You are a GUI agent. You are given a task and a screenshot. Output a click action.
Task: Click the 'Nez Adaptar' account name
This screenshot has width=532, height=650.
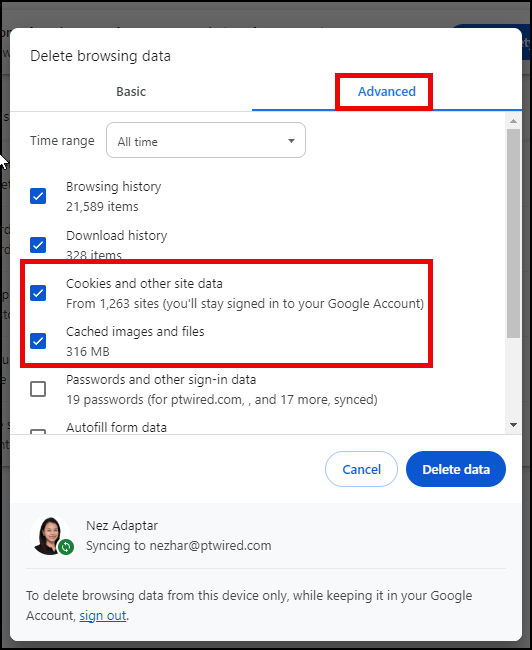point(122,526)
